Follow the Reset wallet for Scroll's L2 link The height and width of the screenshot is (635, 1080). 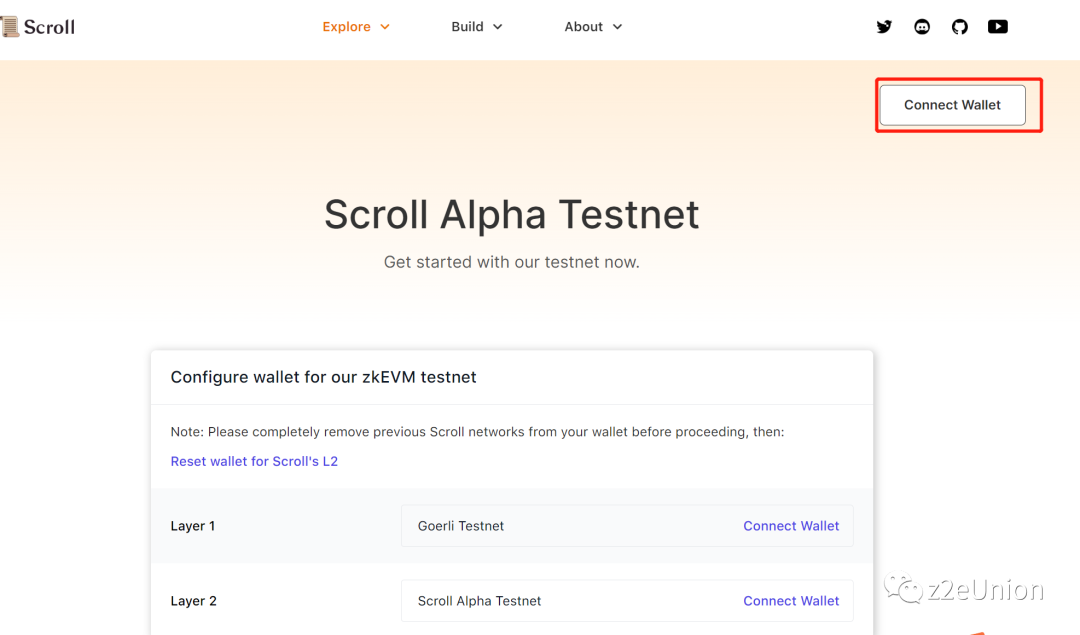pos(254,461)
